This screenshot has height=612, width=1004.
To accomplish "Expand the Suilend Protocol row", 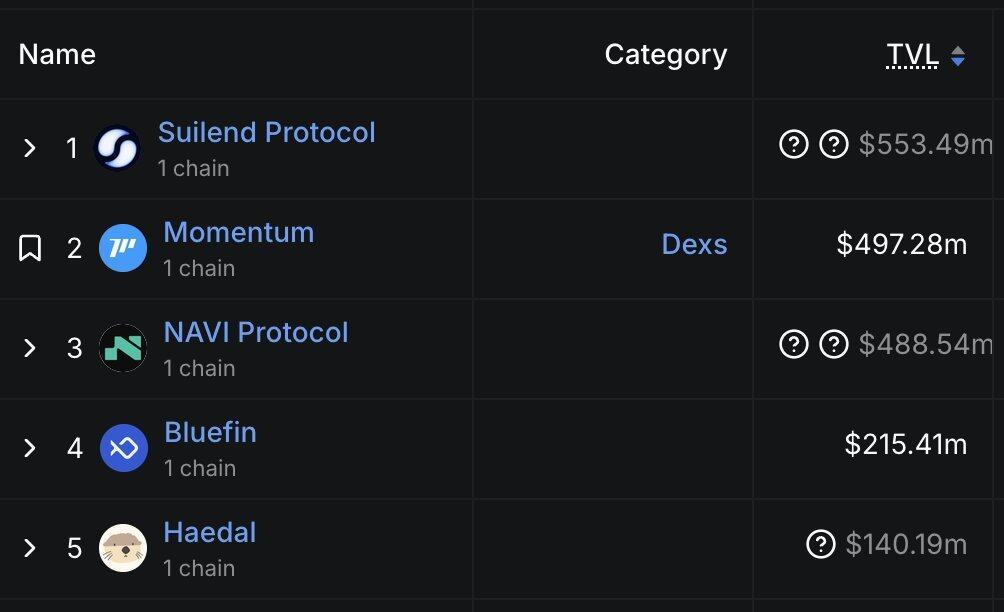I will click(x=30, y=148).
